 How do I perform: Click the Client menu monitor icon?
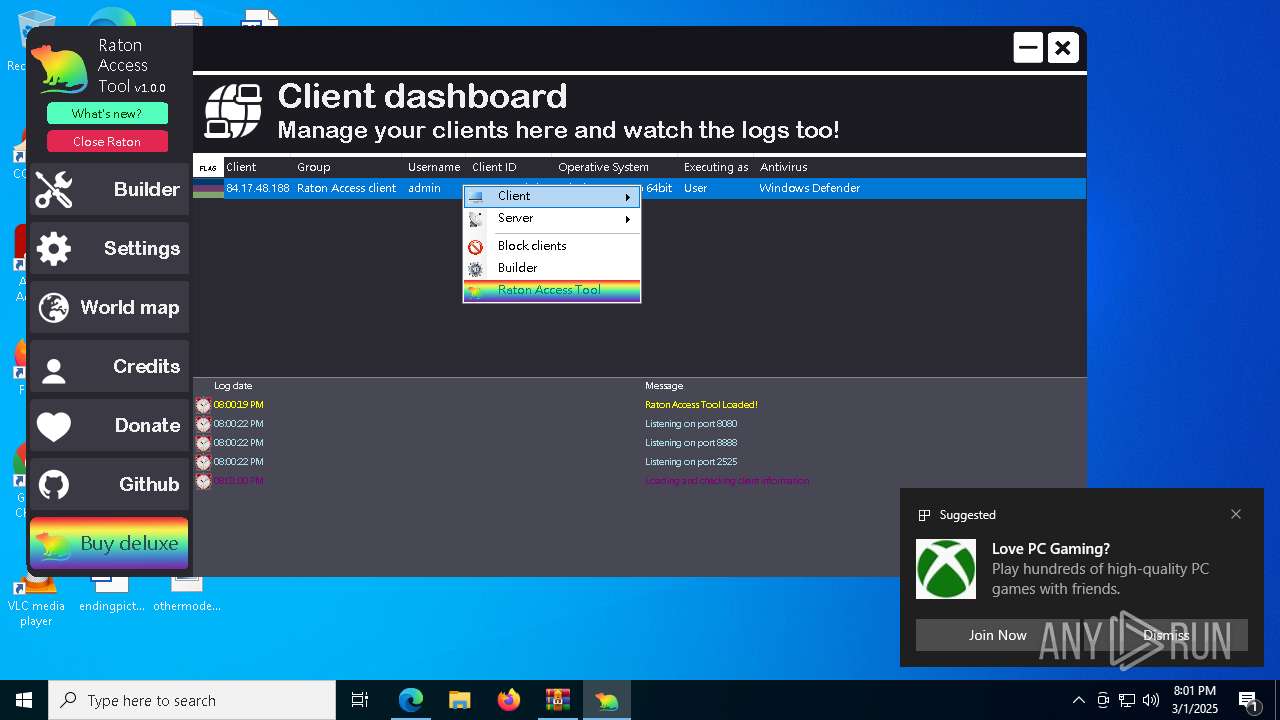[476, 197]
